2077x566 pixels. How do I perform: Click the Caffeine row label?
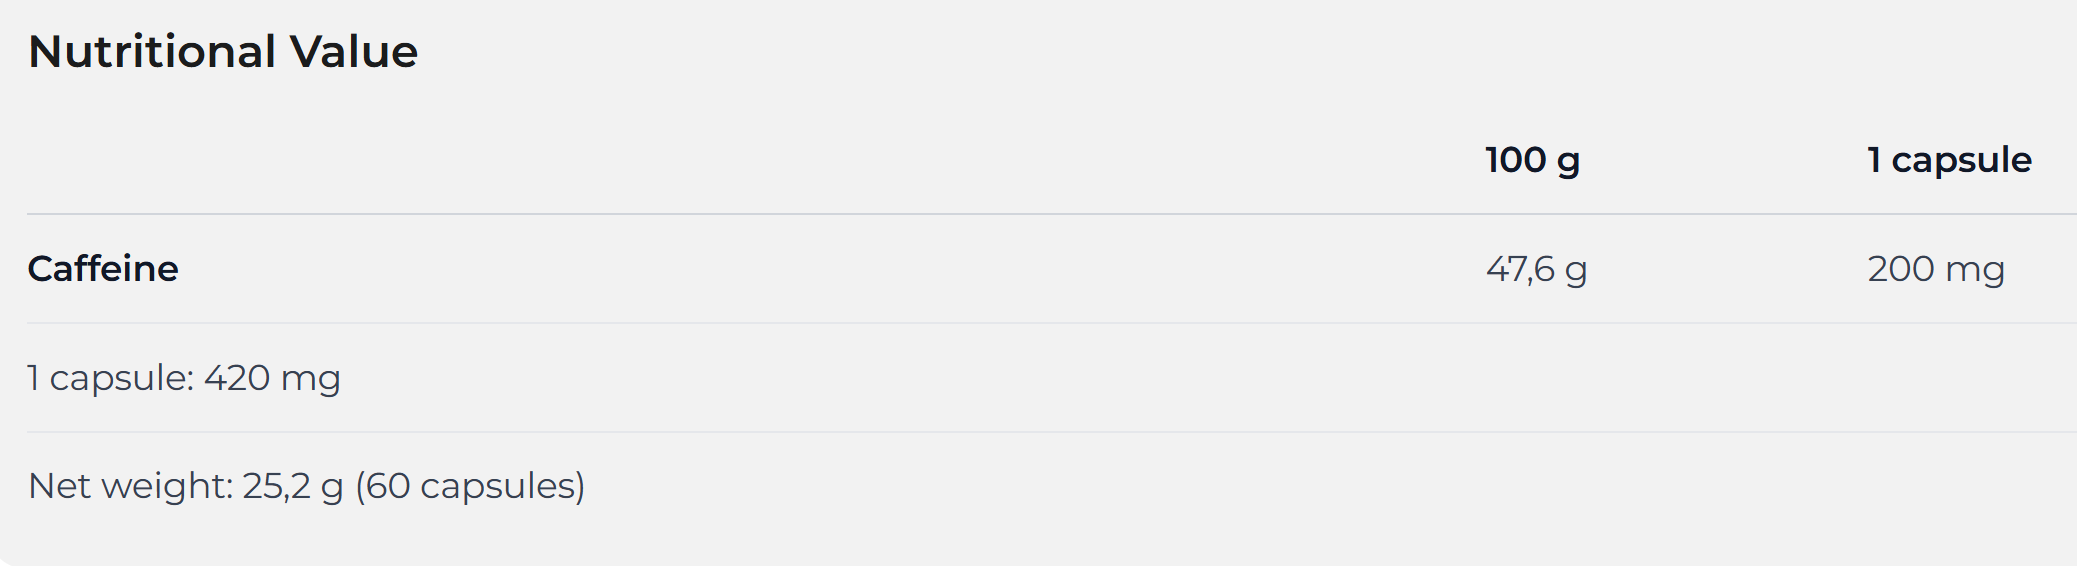pyautogui.click(x=103, y=269)
